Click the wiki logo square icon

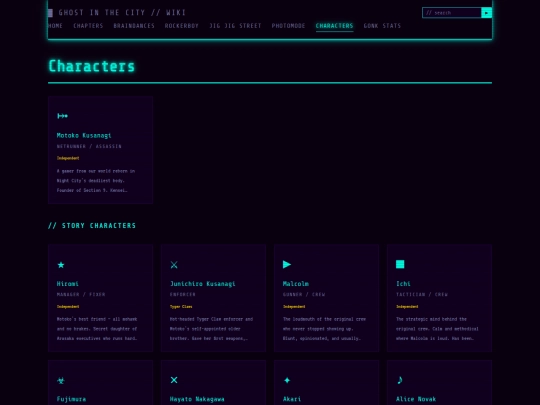coord(50,13)
